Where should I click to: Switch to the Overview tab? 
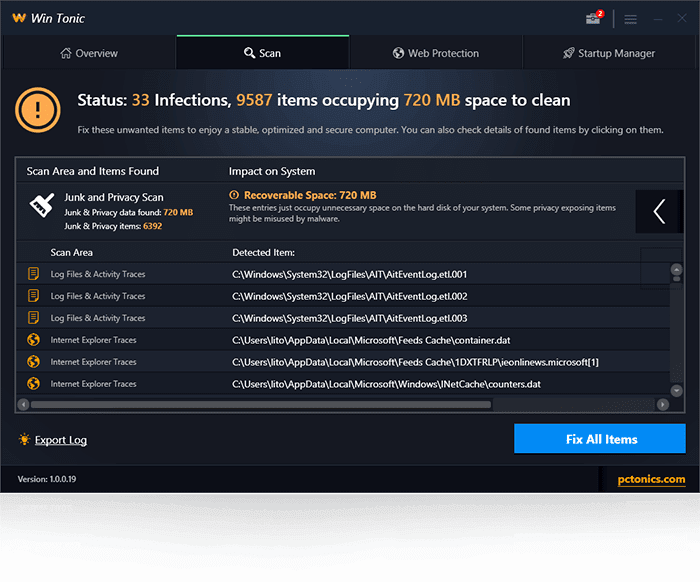[x=89, y=53]
